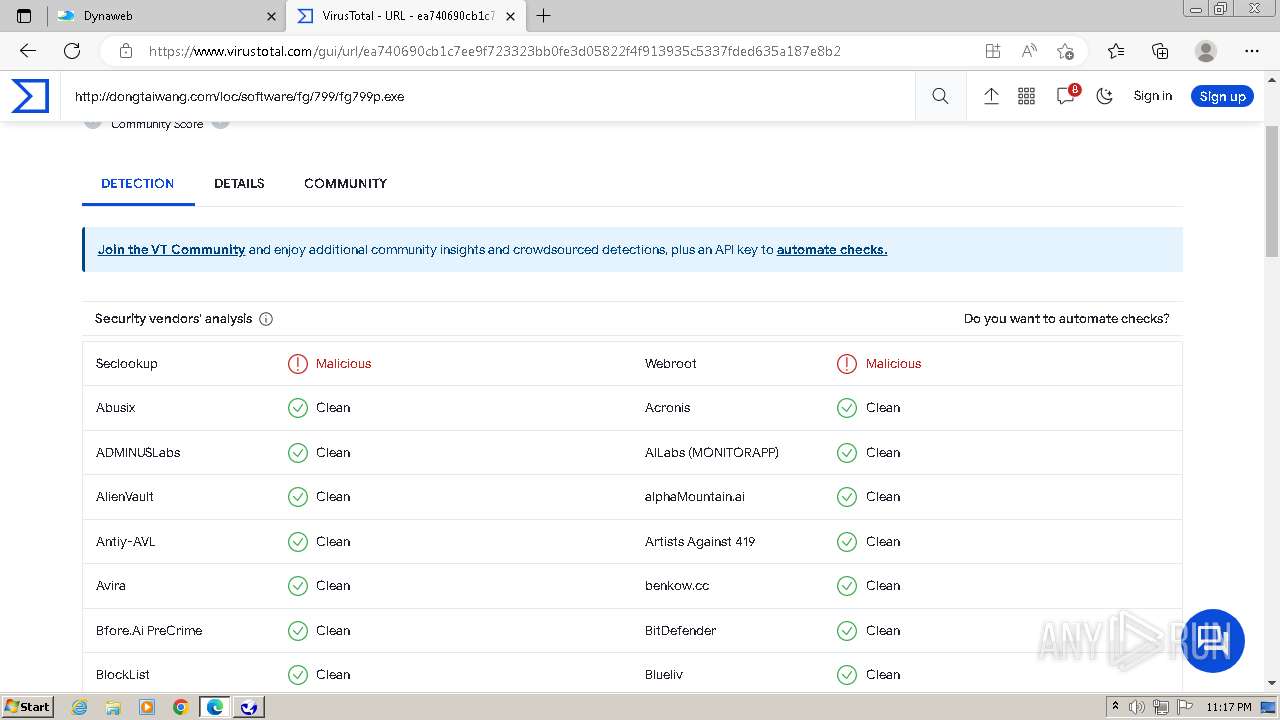1280x720 pixels.
Task: Click the taskbar clock 11:17 PM
Action: [1229, 707]
